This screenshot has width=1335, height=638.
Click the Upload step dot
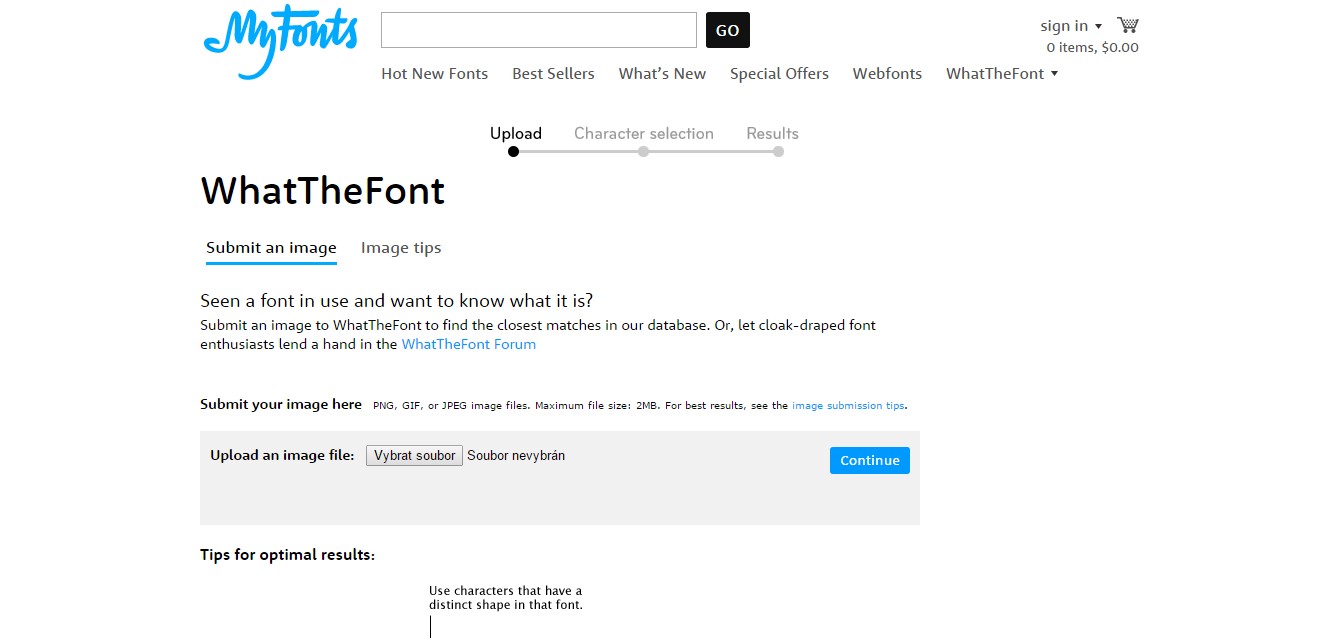coord(514,152)
